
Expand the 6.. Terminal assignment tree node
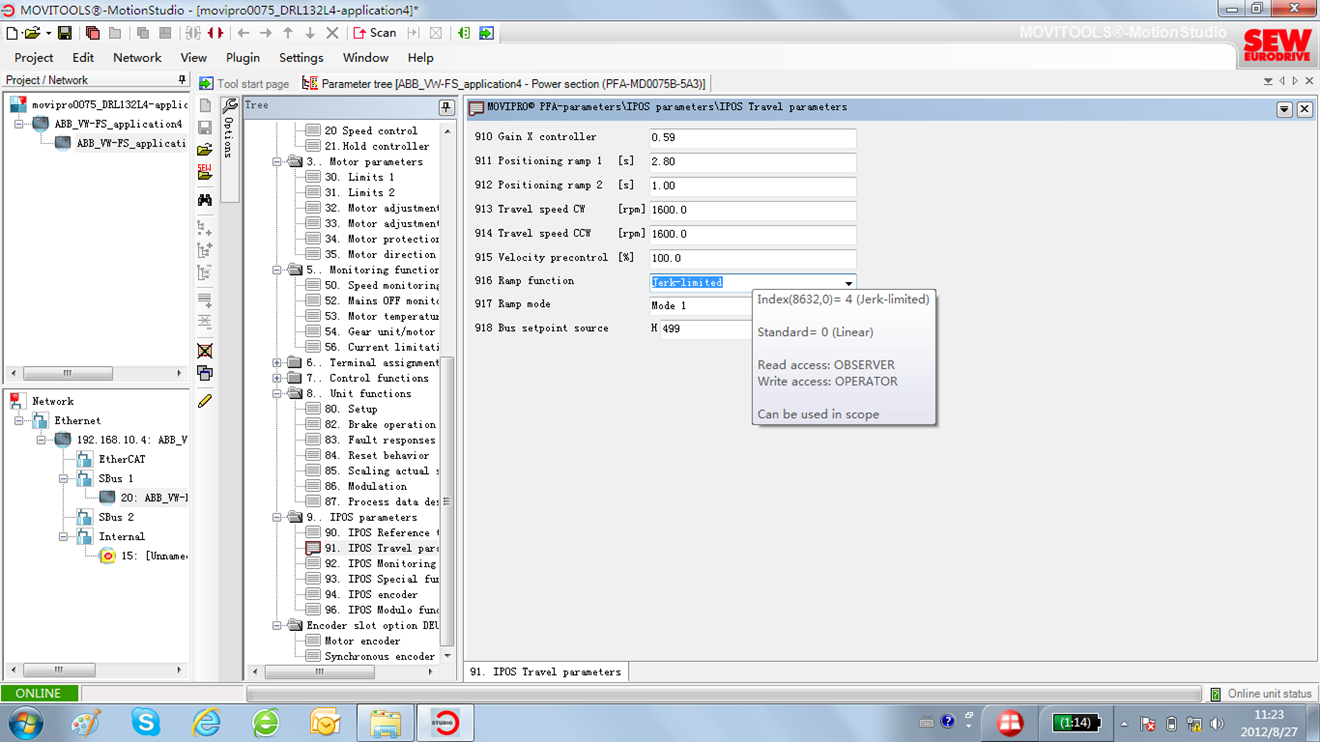(x=278, y=363)
